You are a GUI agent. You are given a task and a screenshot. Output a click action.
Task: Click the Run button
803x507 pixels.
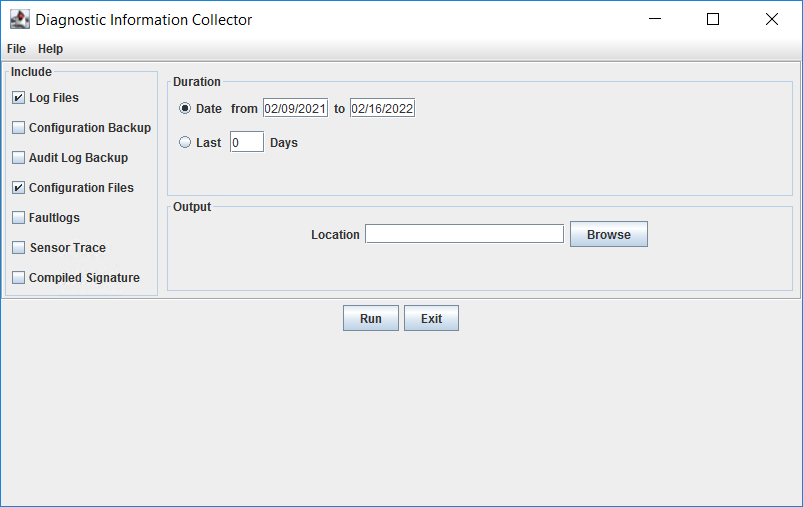(x=371, y=318)
